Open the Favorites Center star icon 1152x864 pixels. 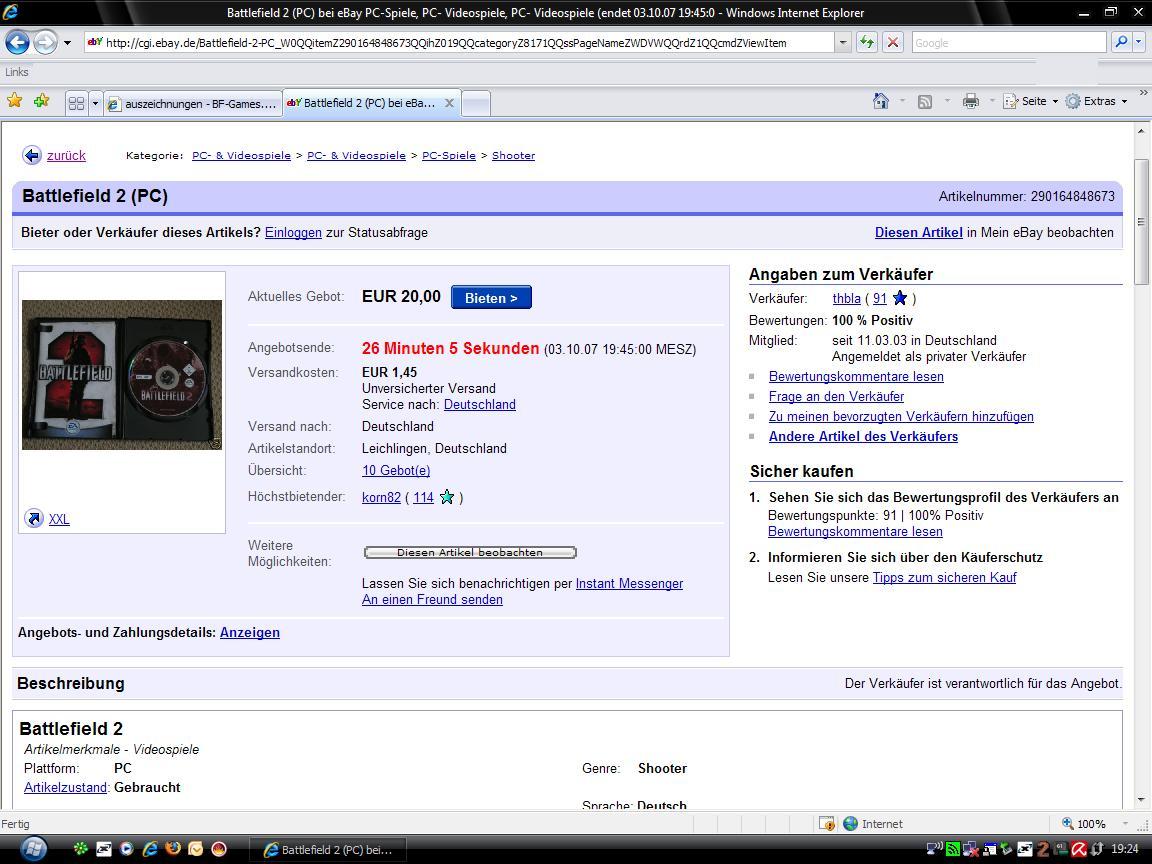click(x=14, y=101)
